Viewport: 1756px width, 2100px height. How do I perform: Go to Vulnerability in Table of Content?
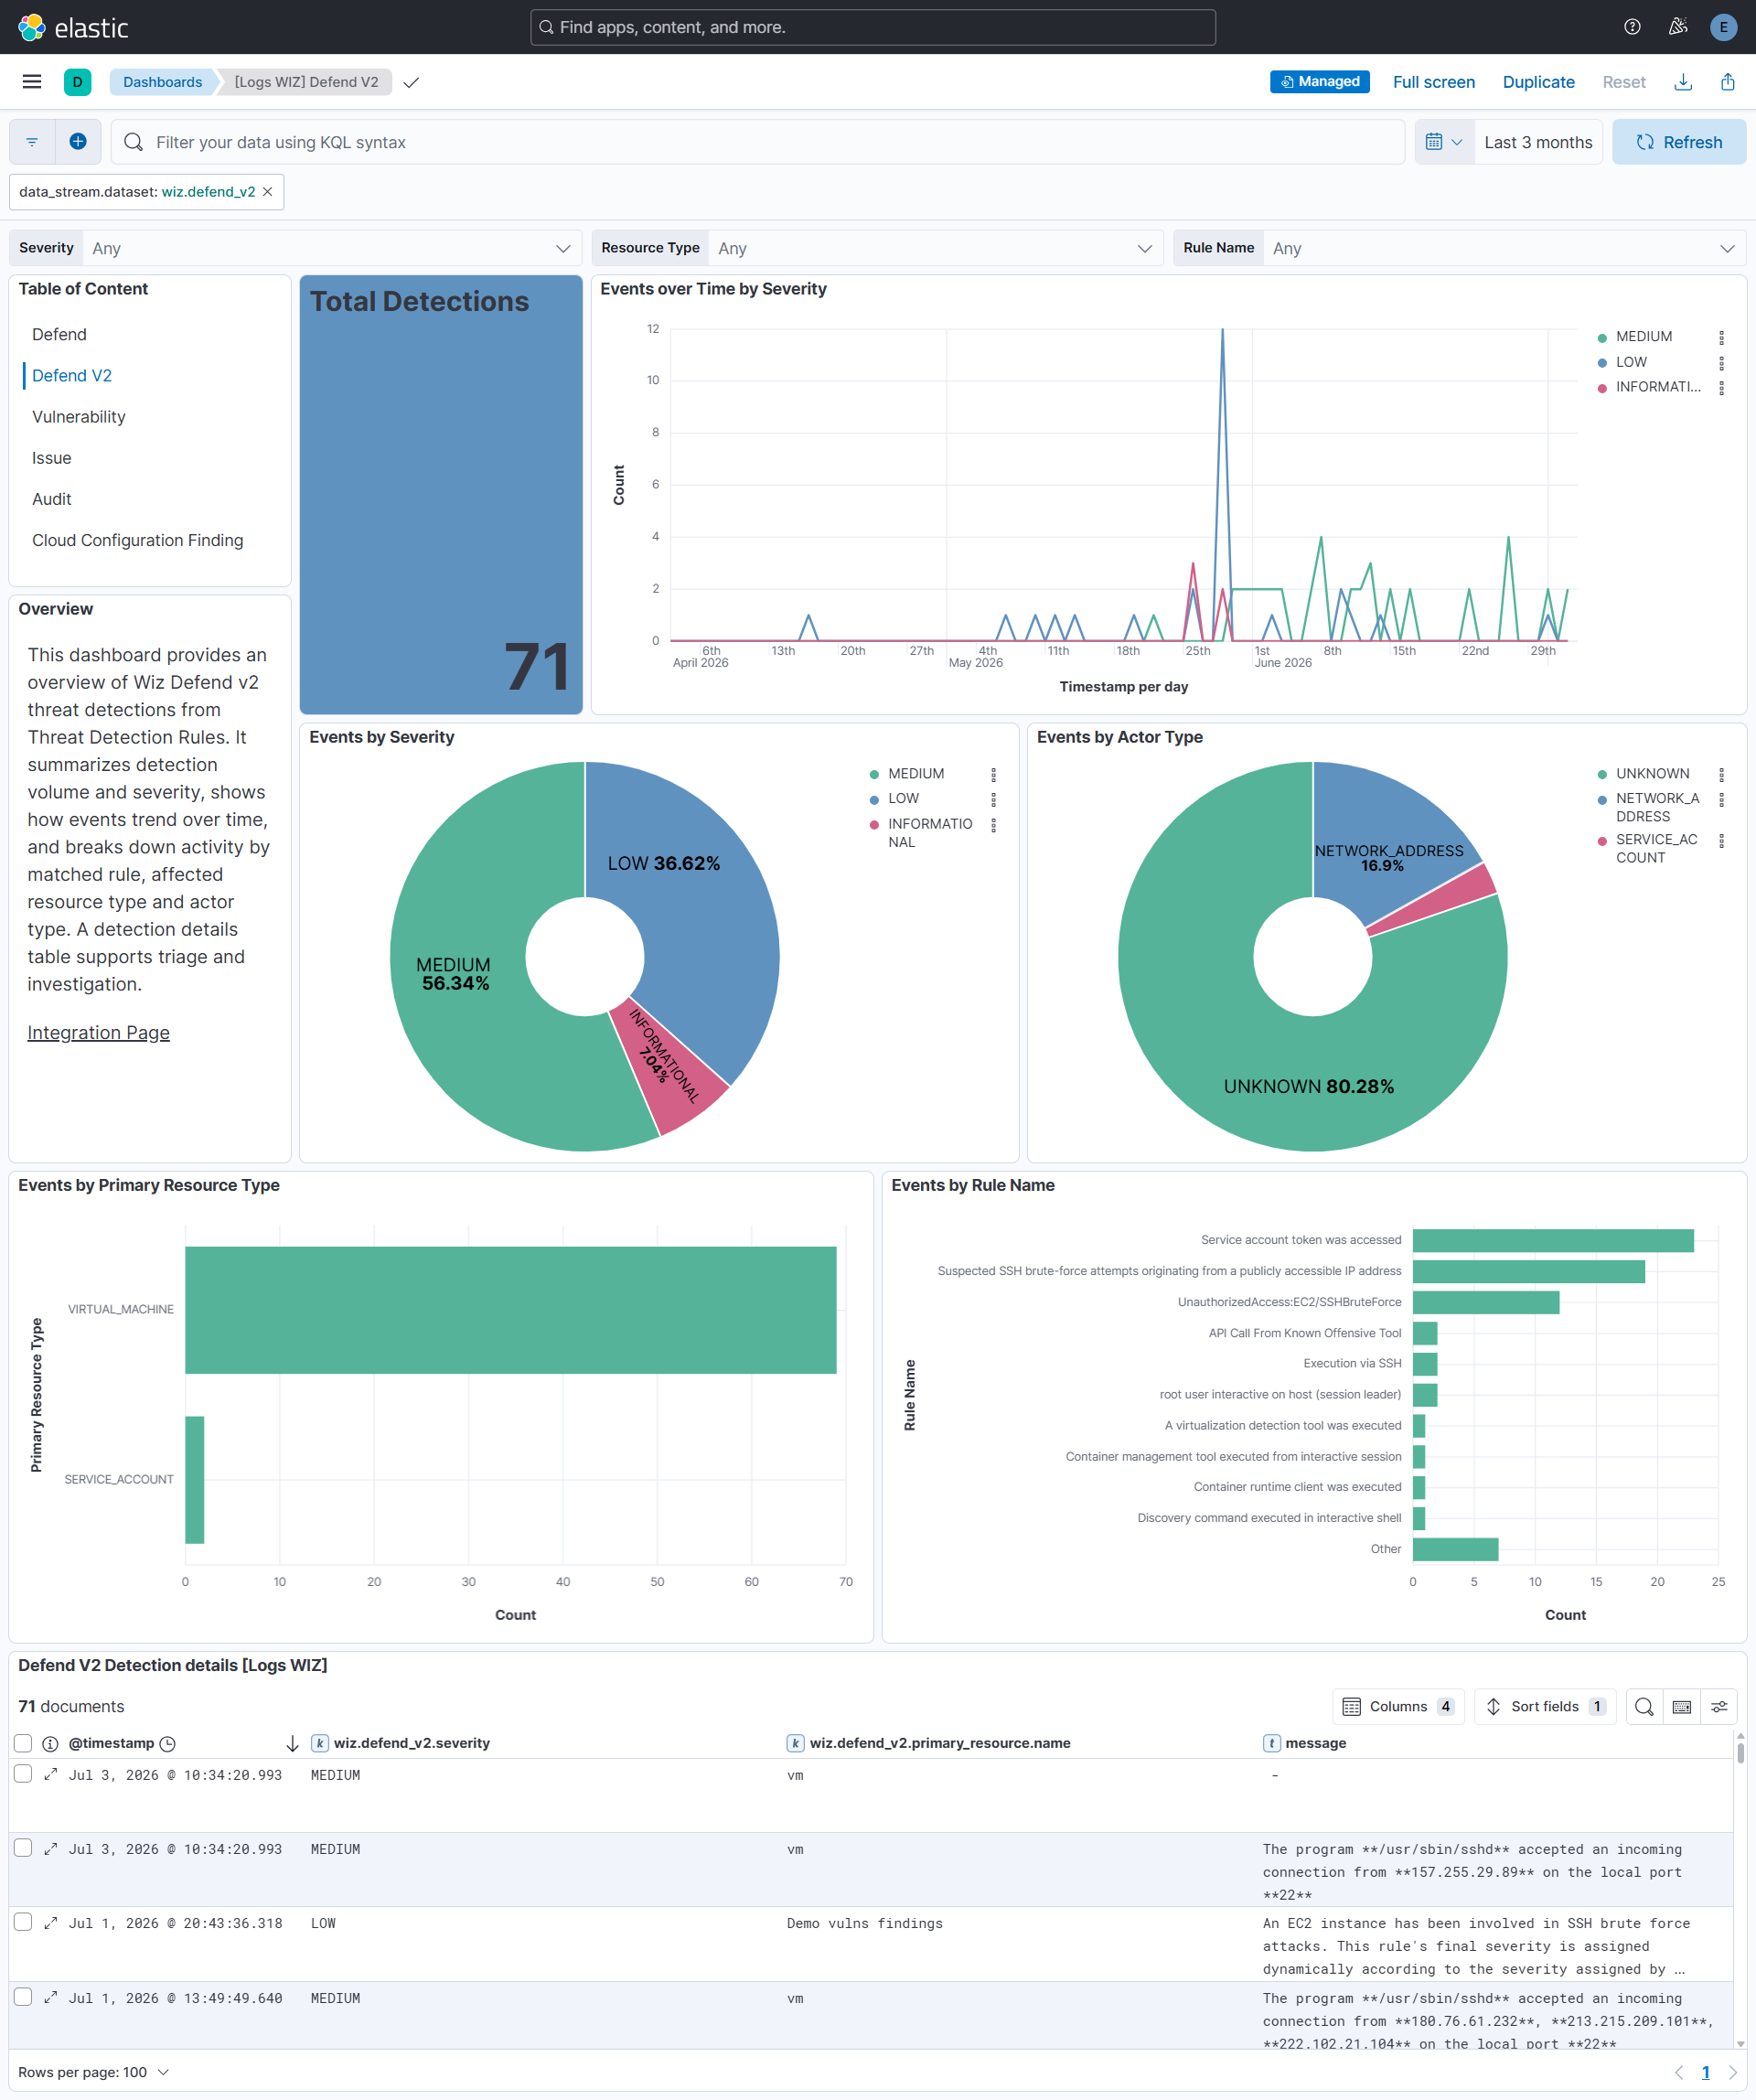point(79,417)
